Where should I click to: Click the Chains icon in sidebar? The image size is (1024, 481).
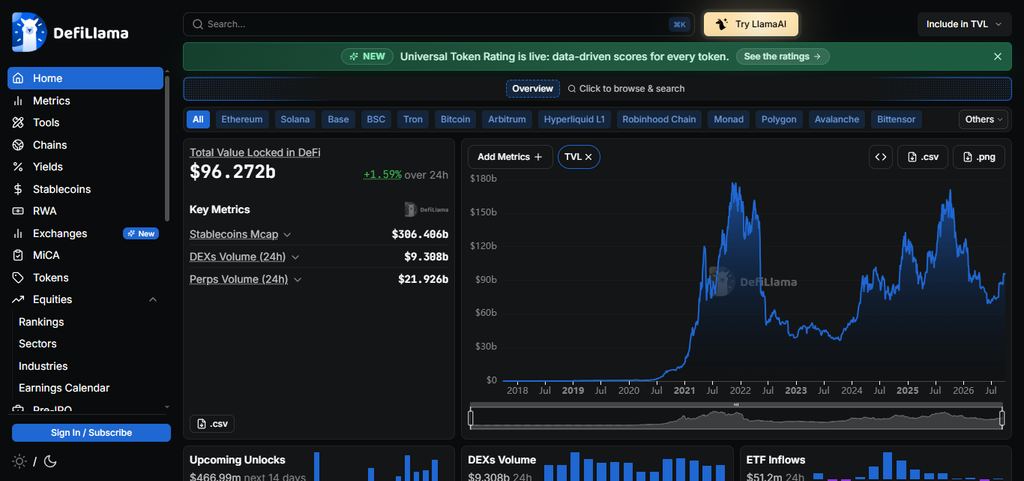[x=19, y=145]
